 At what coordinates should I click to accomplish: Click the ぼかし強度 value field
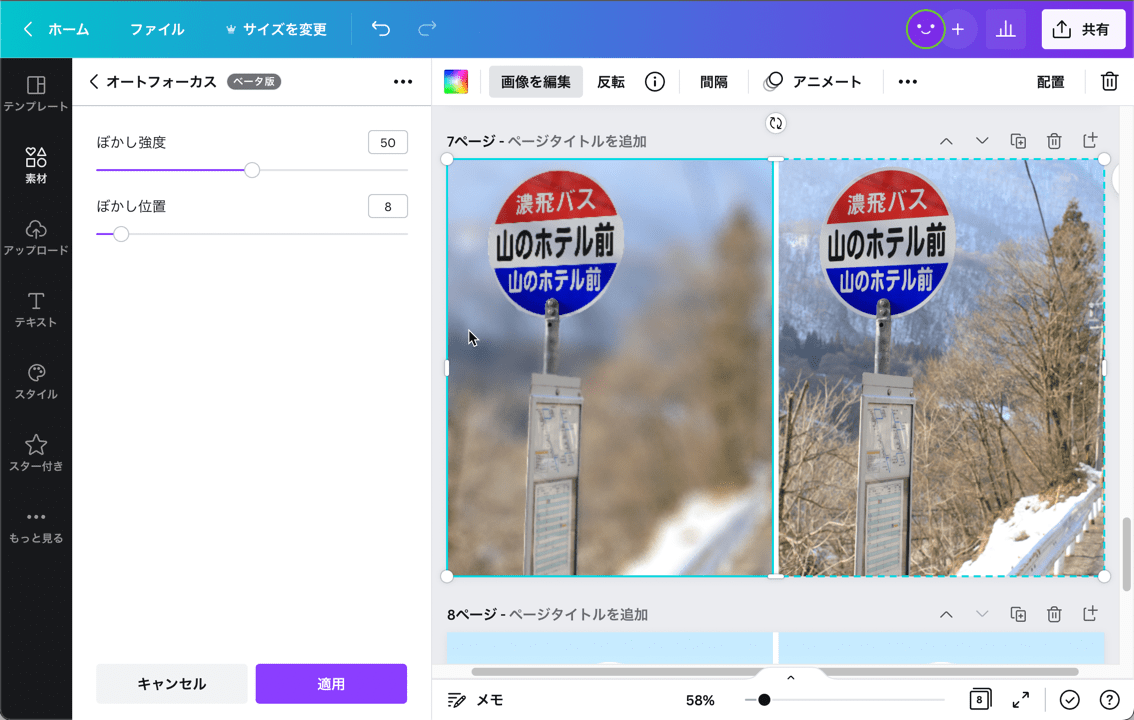pyautogui.click(x=388, y=142)
